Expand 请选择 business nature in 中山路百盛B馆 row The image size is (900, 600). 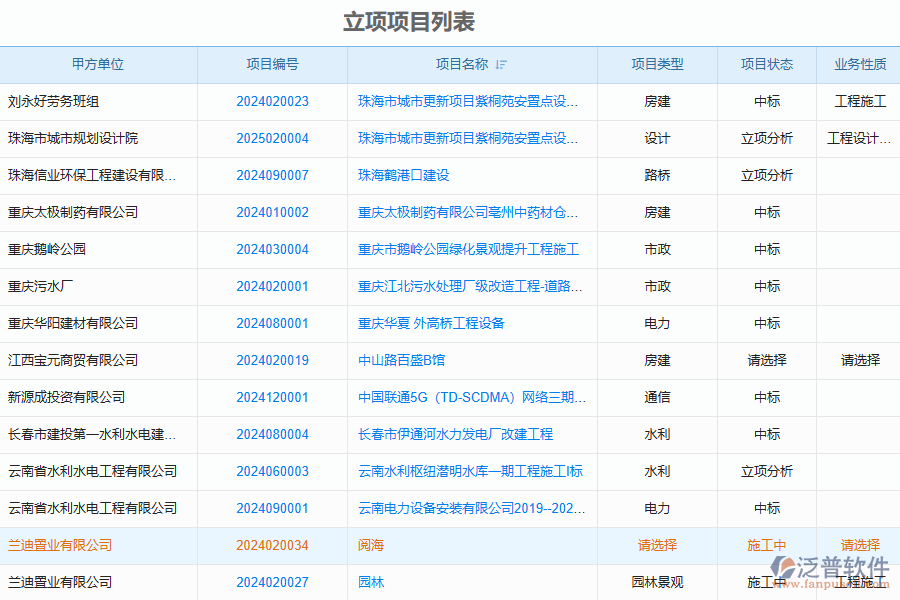(860, 361)
